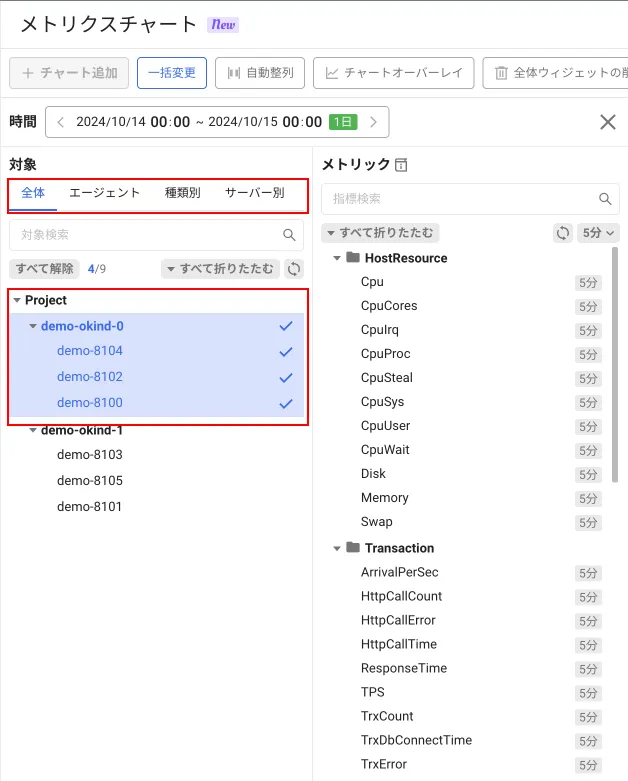Select the HttpCallCount metric
Image resolution: width=628 pixels, height=781 pixels.
click(401, 596)
